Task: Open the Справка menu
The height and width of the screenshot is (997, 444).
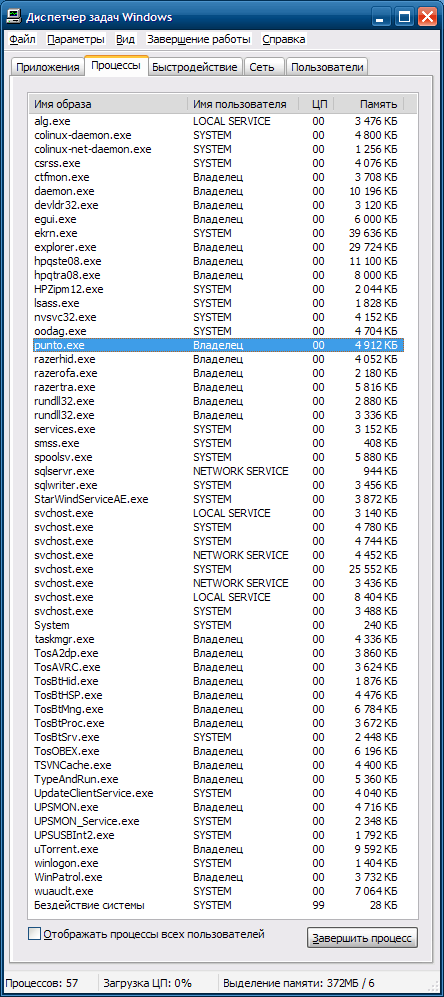Action: tap(284, 39)
